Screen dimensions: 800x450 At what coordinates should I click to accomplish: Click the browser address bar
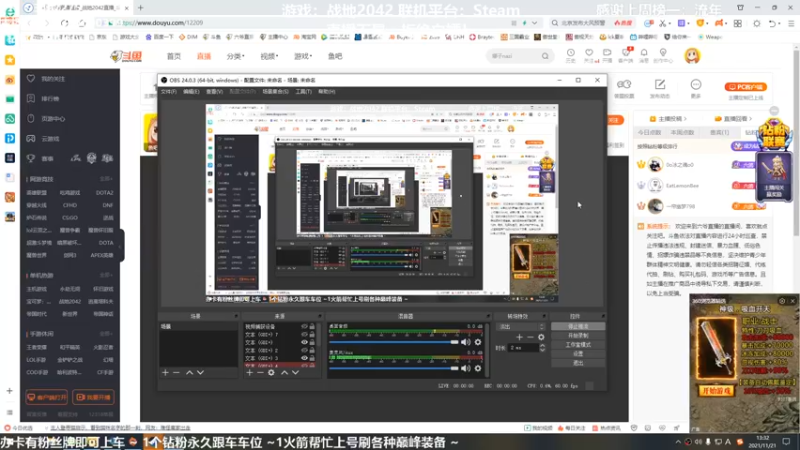tap(306, 23)
